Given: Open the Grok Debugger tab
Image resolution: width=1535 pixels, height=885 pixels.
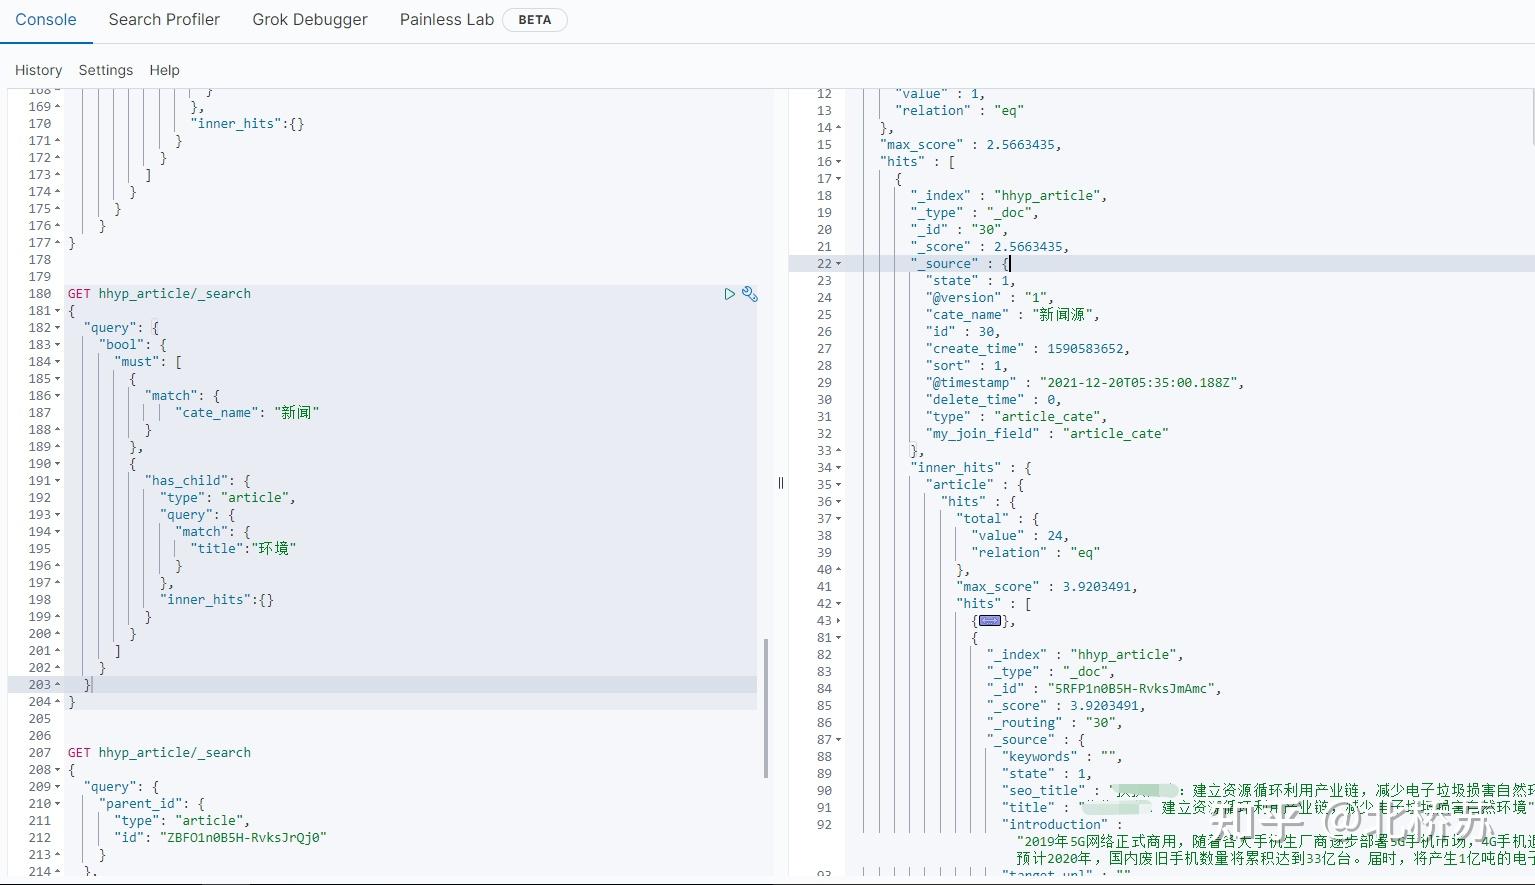Looking at the screenshot, I should 310,20.
